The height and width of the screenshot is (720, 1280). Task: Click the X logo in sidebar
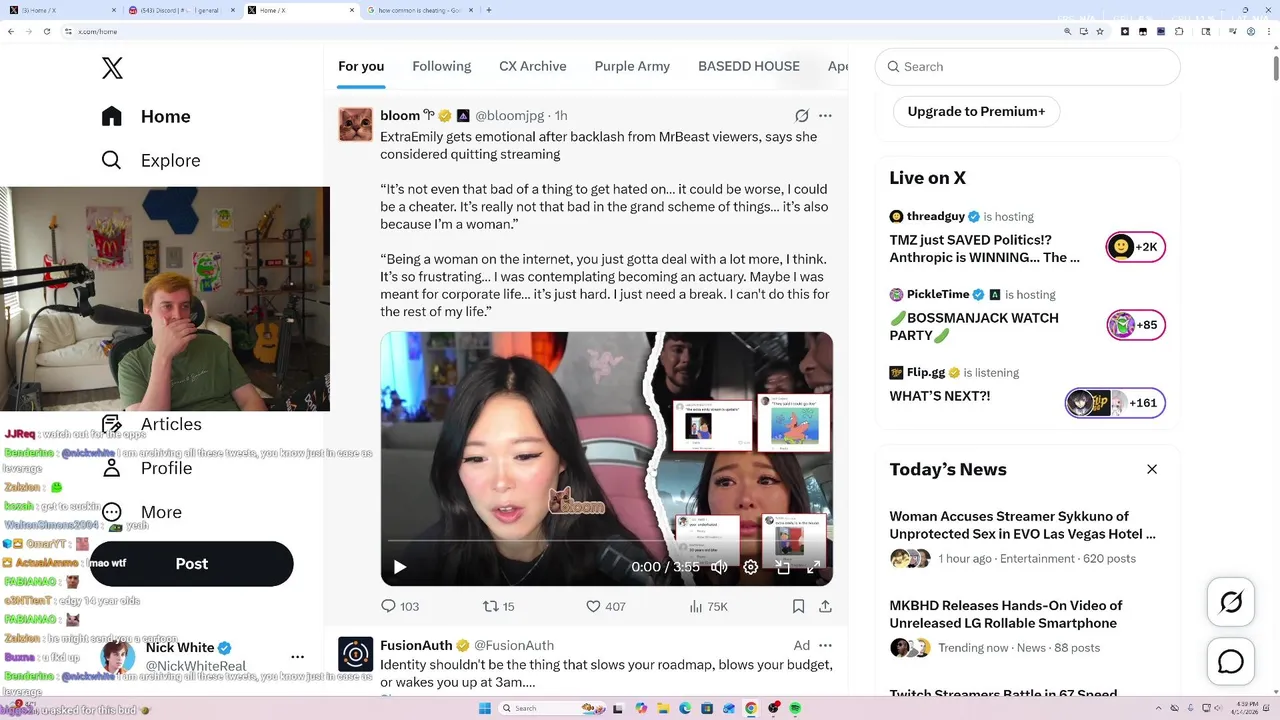click(x=112, y=68)
